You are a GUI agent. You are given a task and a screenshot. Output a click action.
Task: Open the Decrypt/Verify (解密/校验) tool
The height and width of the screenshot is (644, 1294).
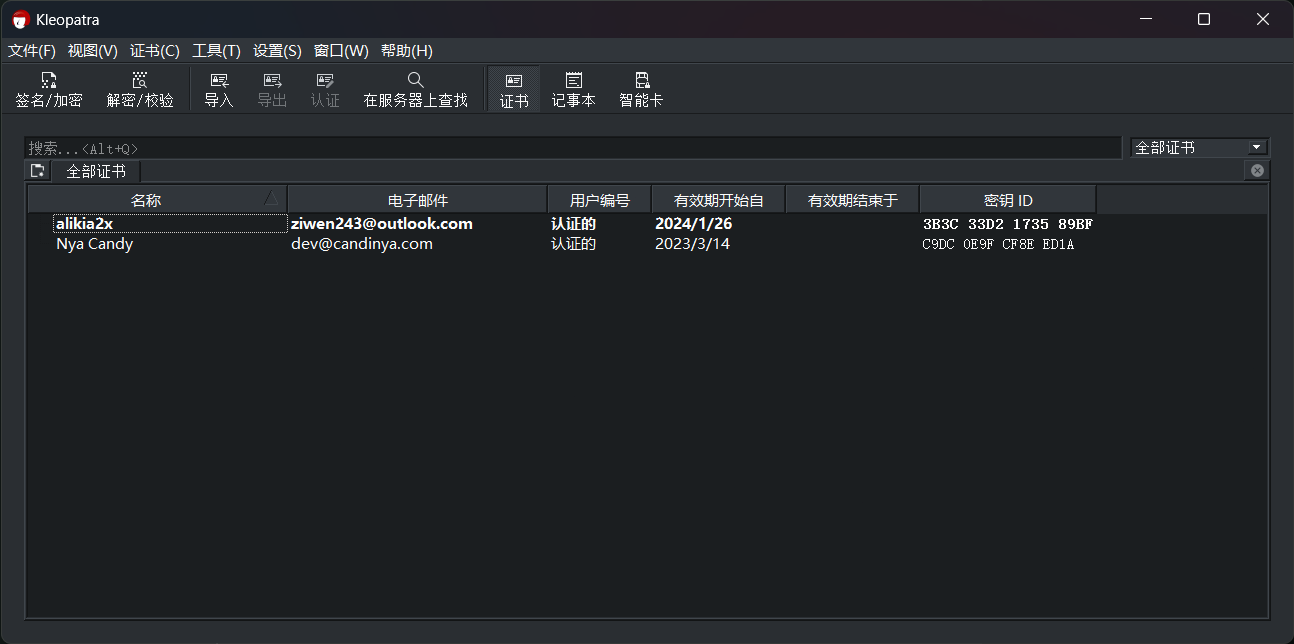tap(140, 89)
